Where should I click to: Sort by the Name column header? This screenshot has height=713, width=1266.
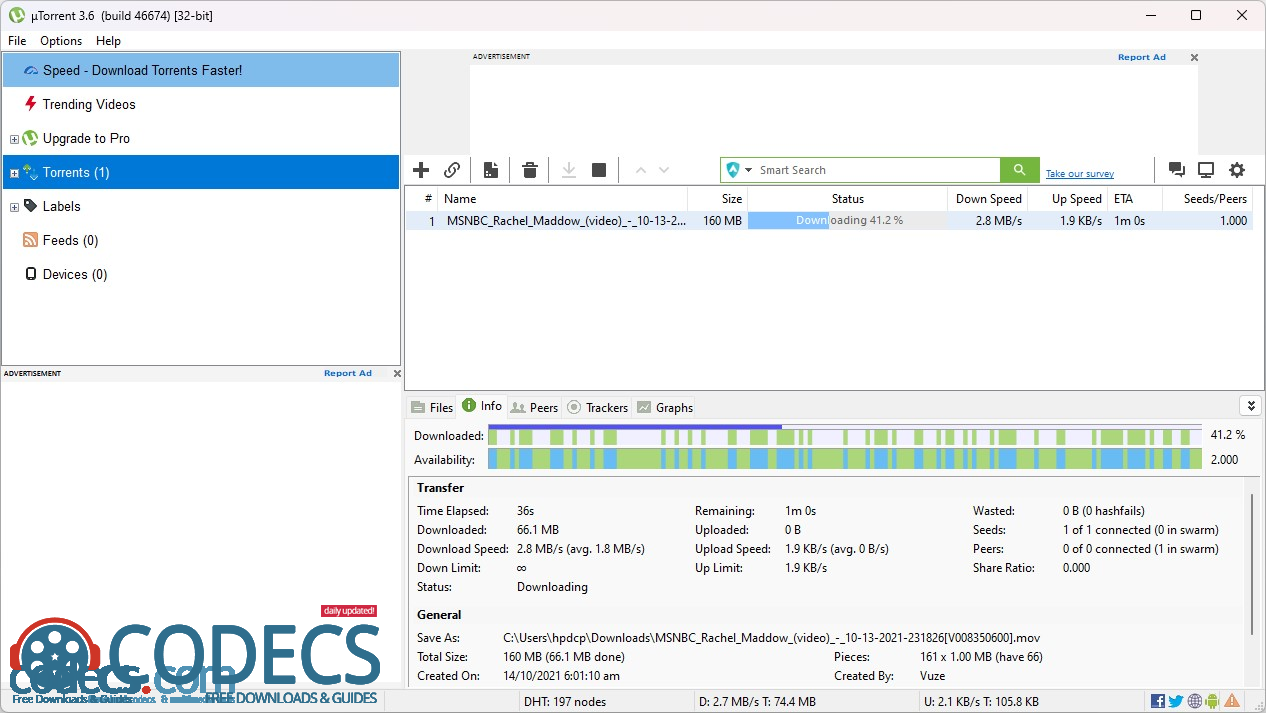(x=563, y=199)
